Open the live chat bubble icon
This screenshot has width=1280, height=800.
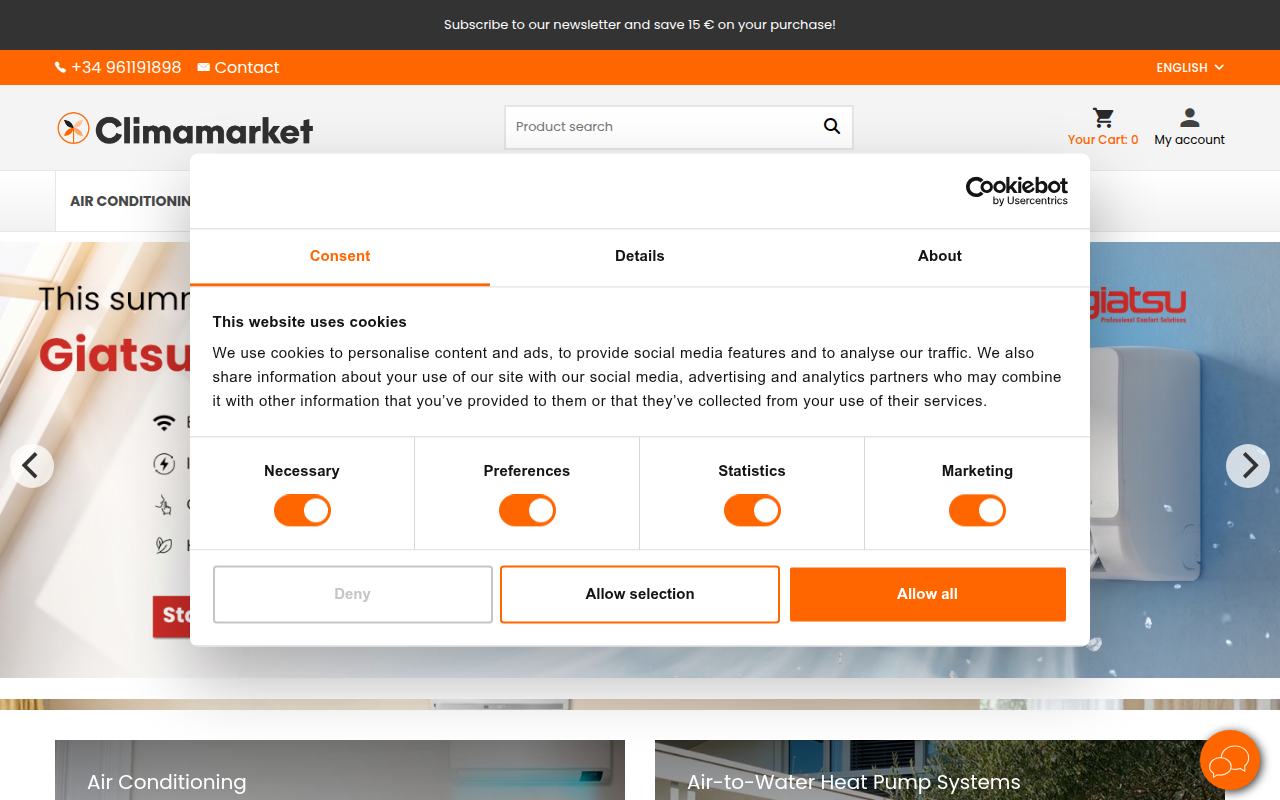(1230, 761)
